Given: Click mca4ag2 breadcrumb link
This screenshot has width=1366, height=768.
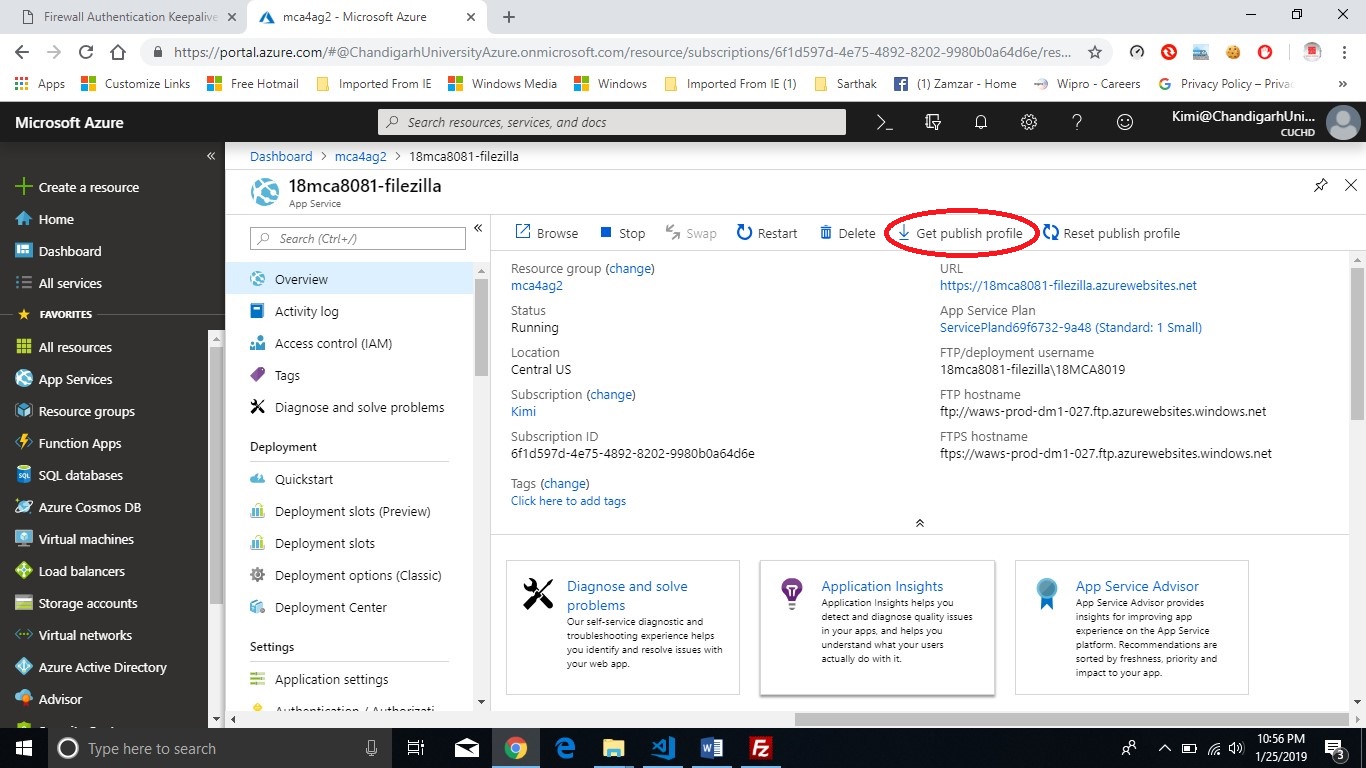Looking at the screenshot, I should pyautogui.click(x=360, y=156).
